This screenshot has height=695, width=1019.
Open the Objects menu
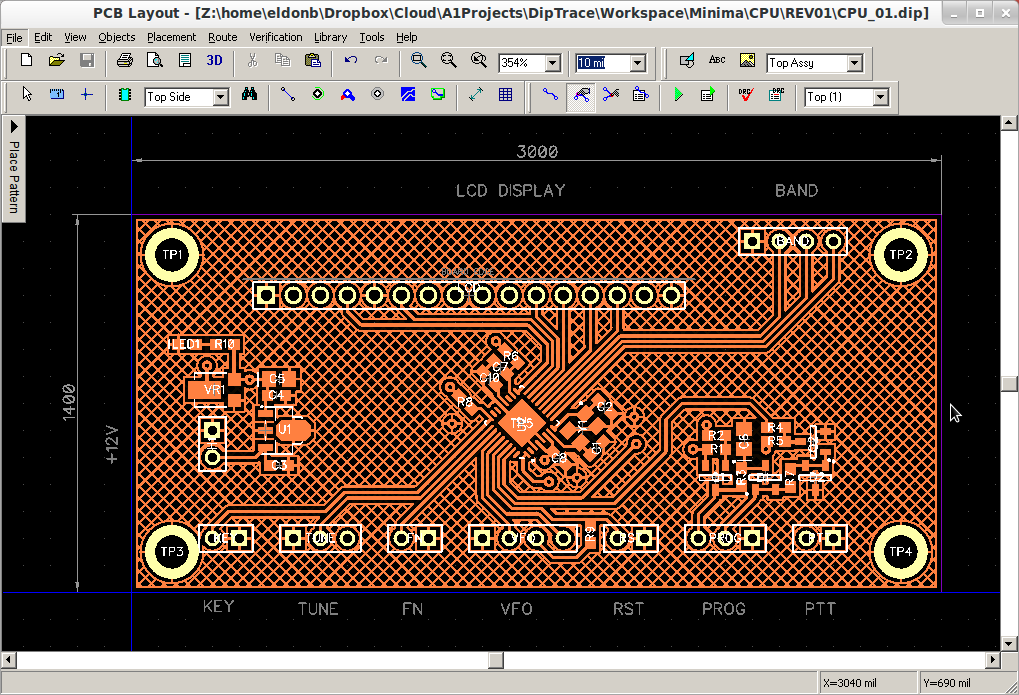click(116, 37)
